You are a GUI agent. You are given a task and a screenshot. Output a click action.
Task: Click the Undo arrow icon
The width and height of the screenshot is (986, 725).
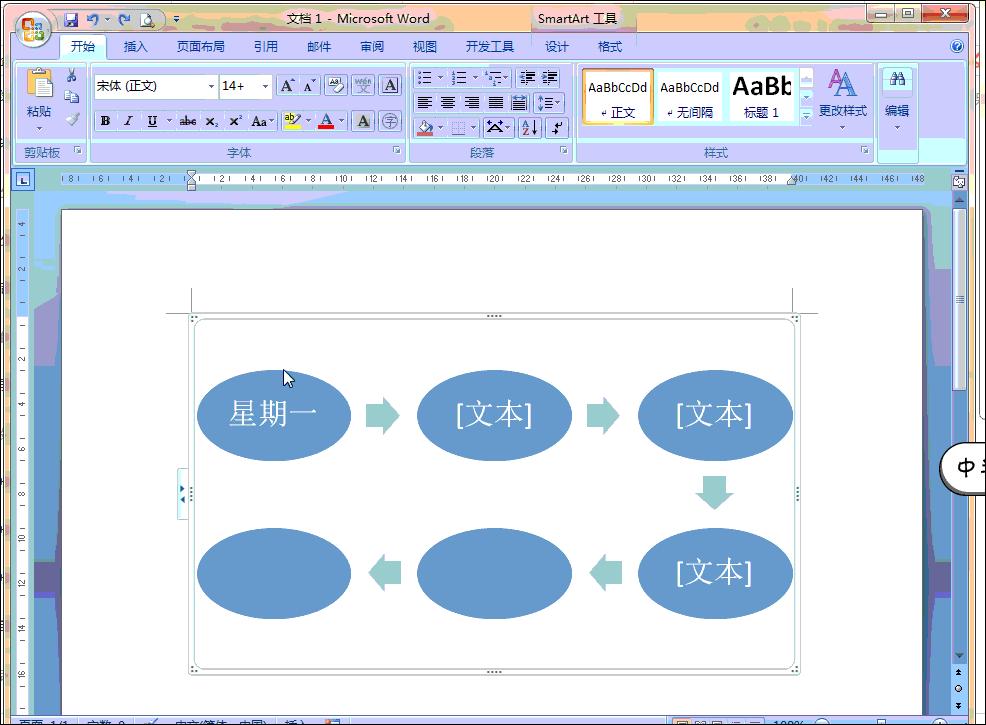[93, 20]
